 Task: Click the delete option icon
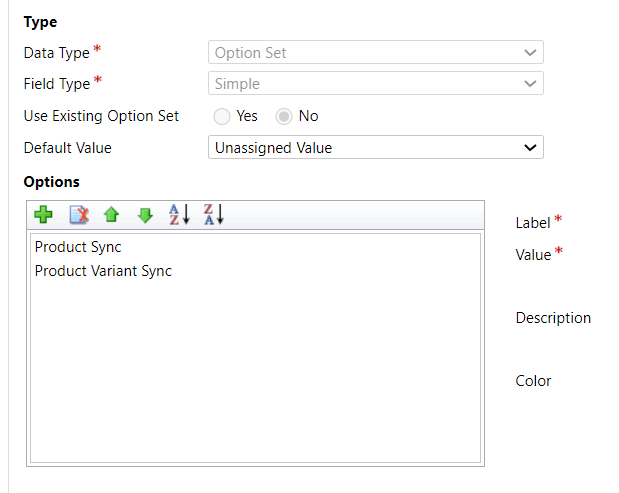(x=79, y=214)
